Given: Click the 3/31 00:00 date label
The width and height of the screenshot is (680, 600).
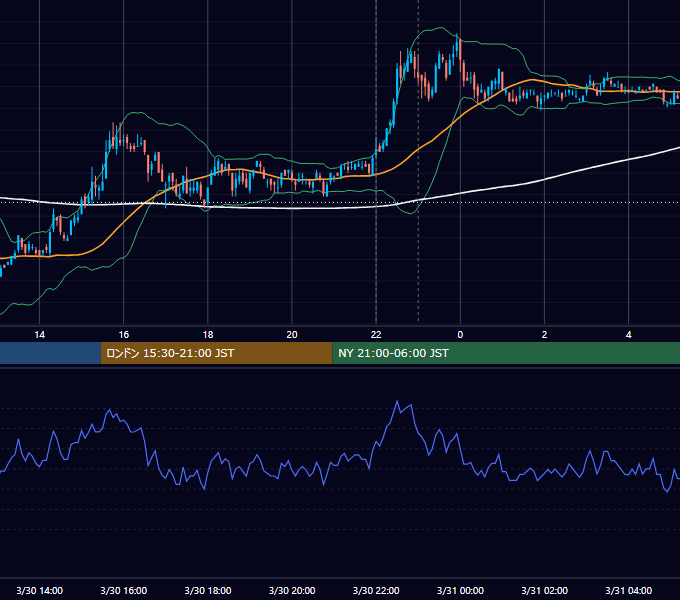Looking at the screenshot, I should (x=460, y=590).
